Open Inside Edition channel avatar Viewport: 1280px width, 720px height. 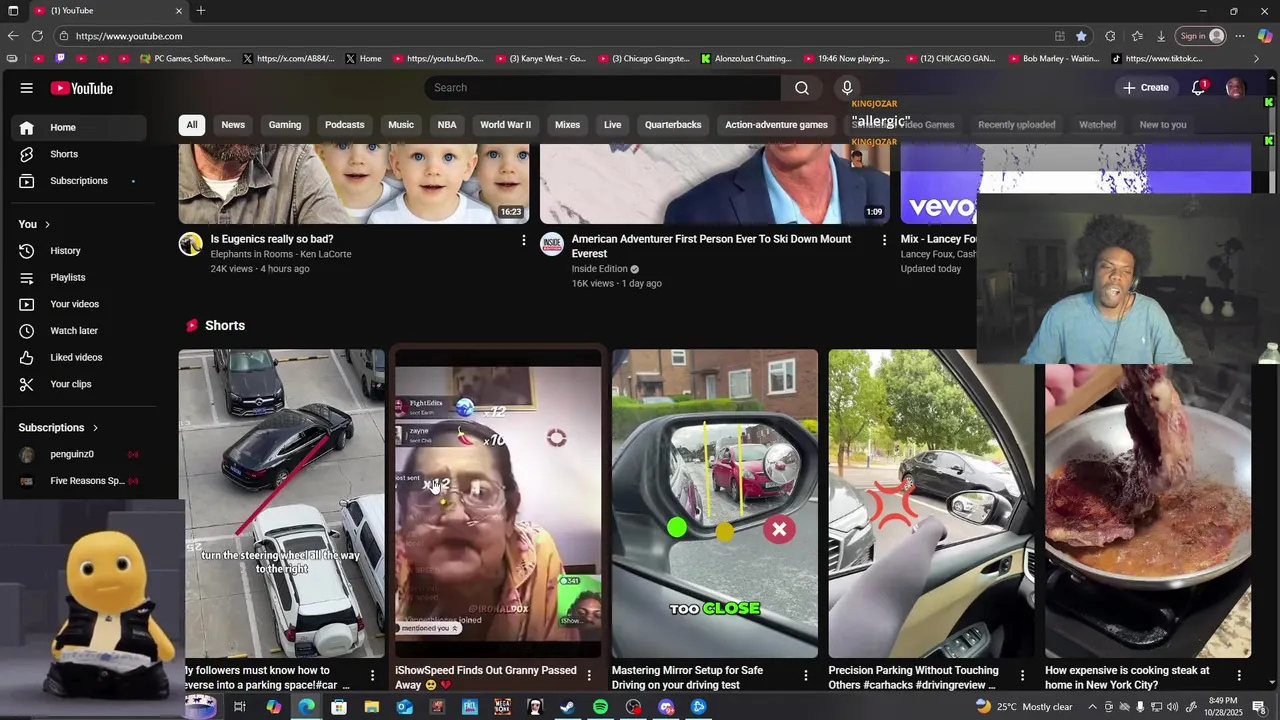click(x=552, y=244)
